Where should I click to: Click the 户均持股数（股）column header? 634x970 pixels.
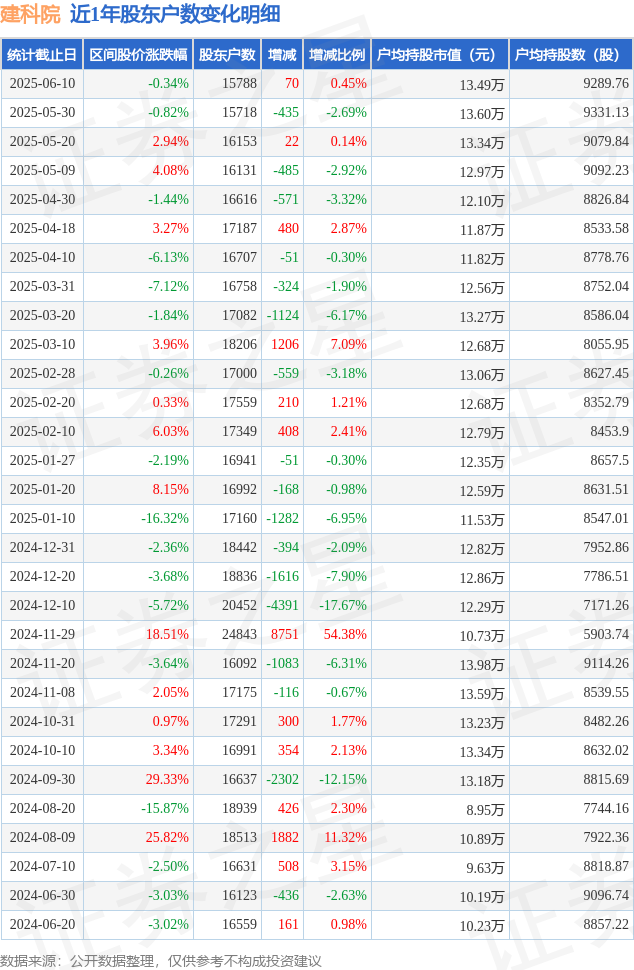pos(571,54)
